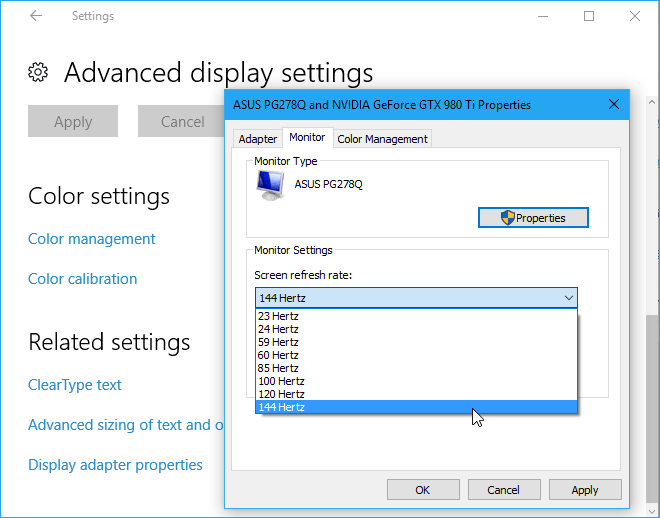
Task: Select the Monitor tab
Action: tap(307, 137)
